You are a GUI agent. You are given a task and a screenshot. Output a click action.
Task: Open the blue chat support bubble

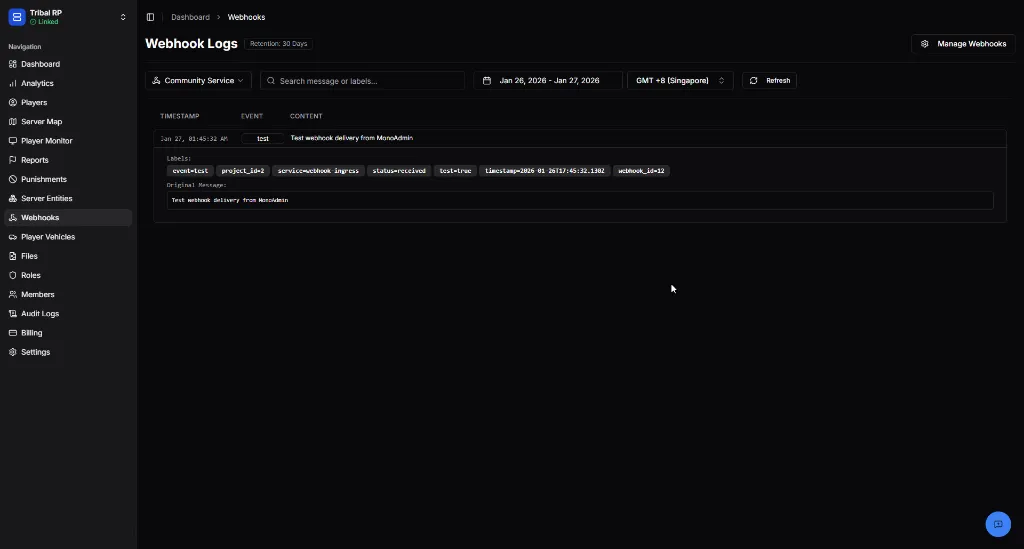pyautogui.click(x=998, y=524)
